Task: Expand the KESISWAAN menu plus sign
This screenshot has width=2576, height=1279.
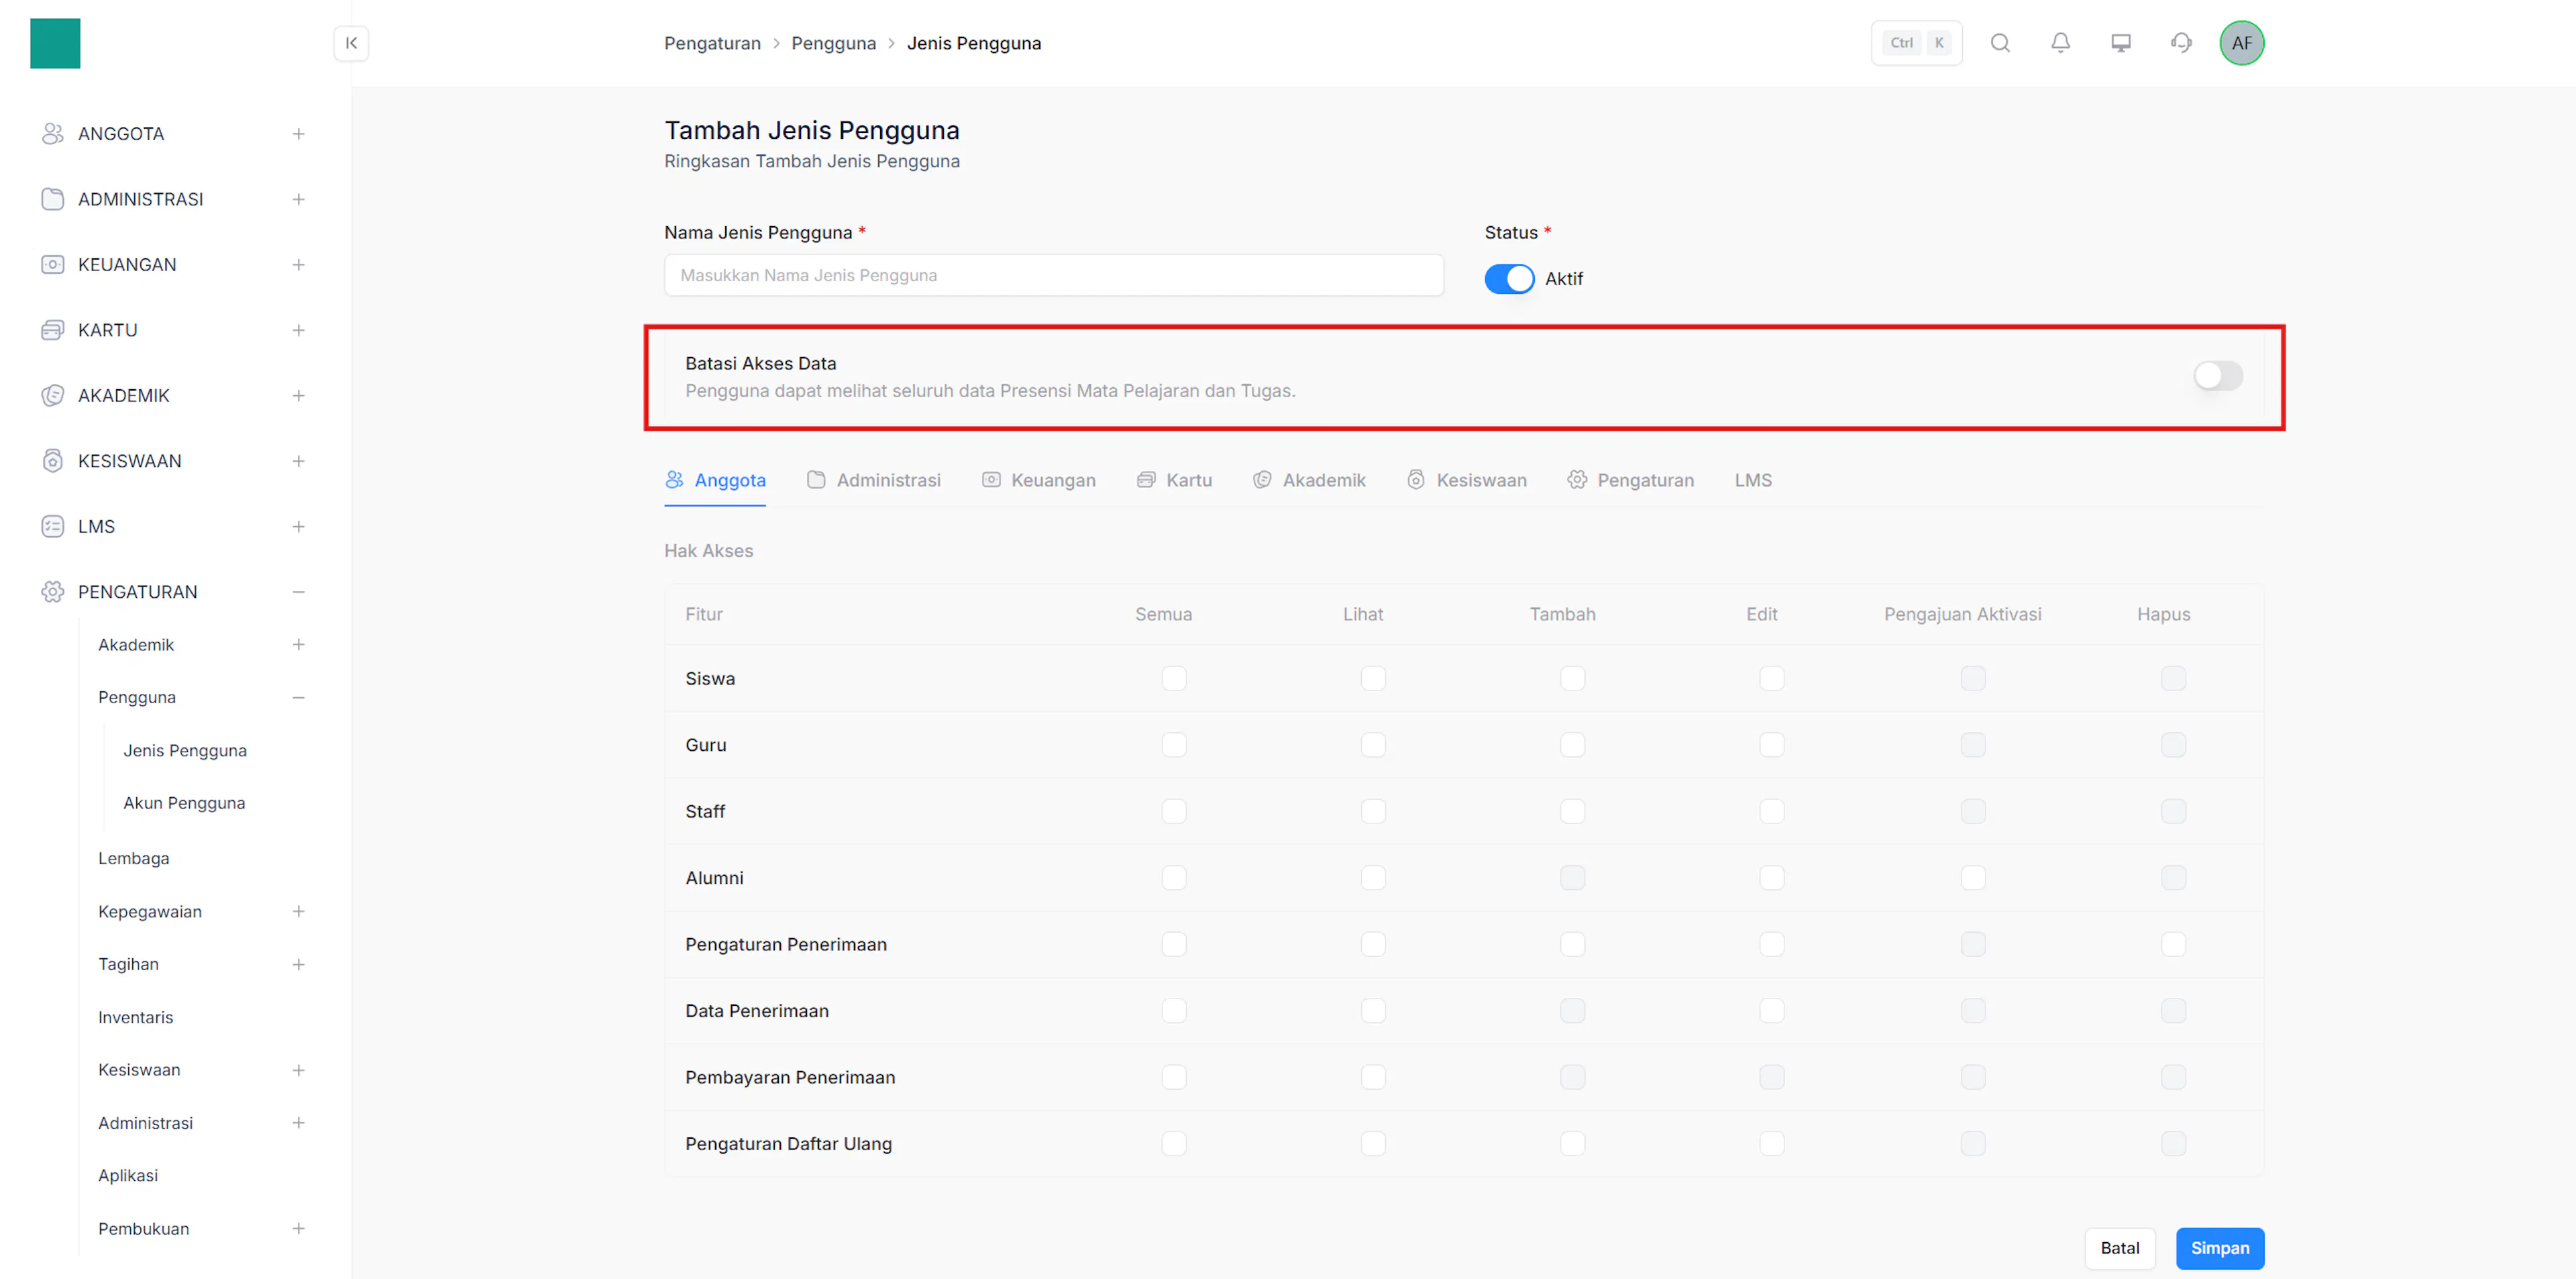Action: (x=298, y=461)
